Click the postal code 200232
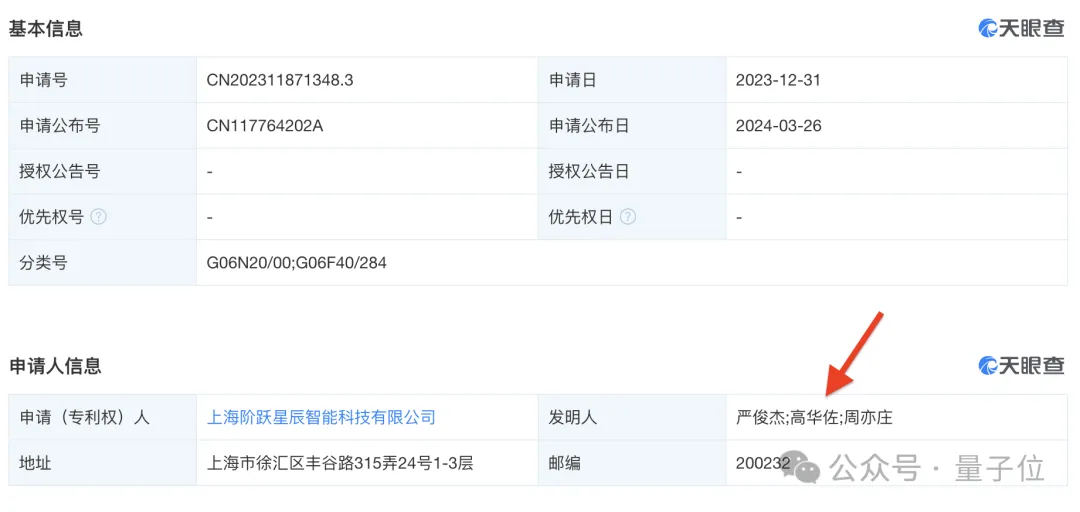 pos(762,463)
